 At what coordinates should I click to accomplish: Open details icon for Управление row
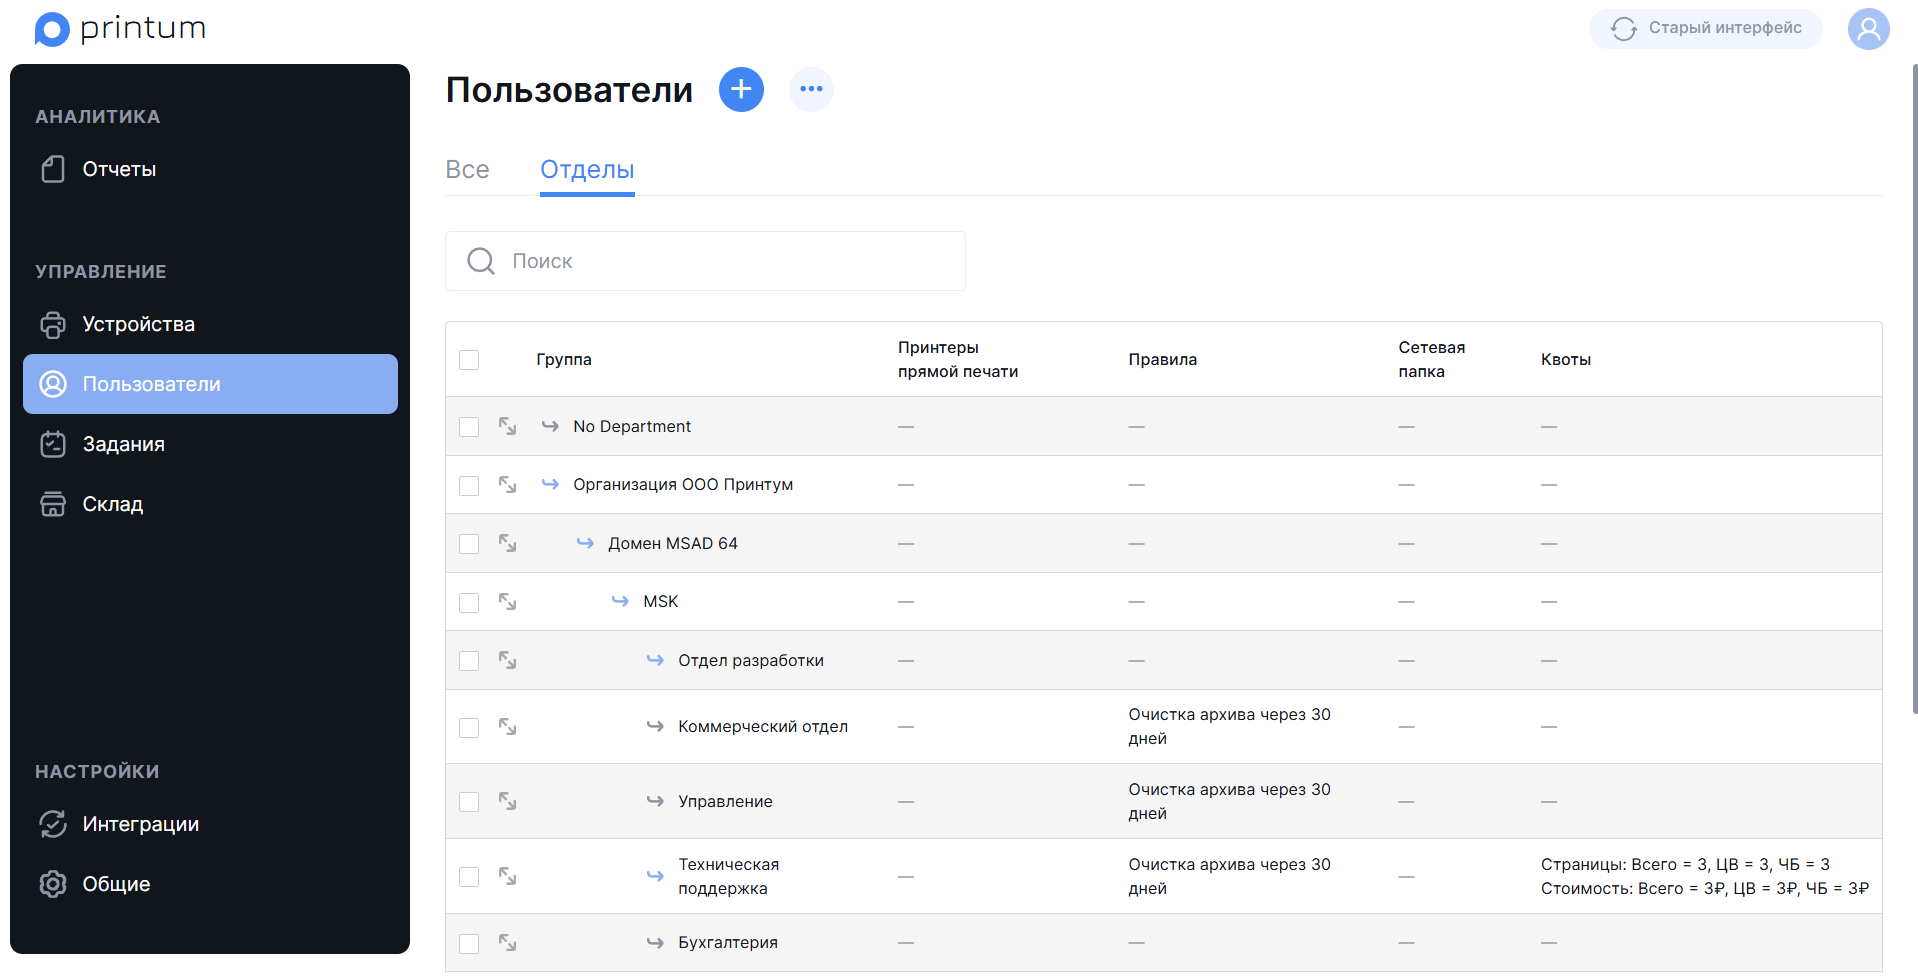pyautogui.click(x=508, y=802)
